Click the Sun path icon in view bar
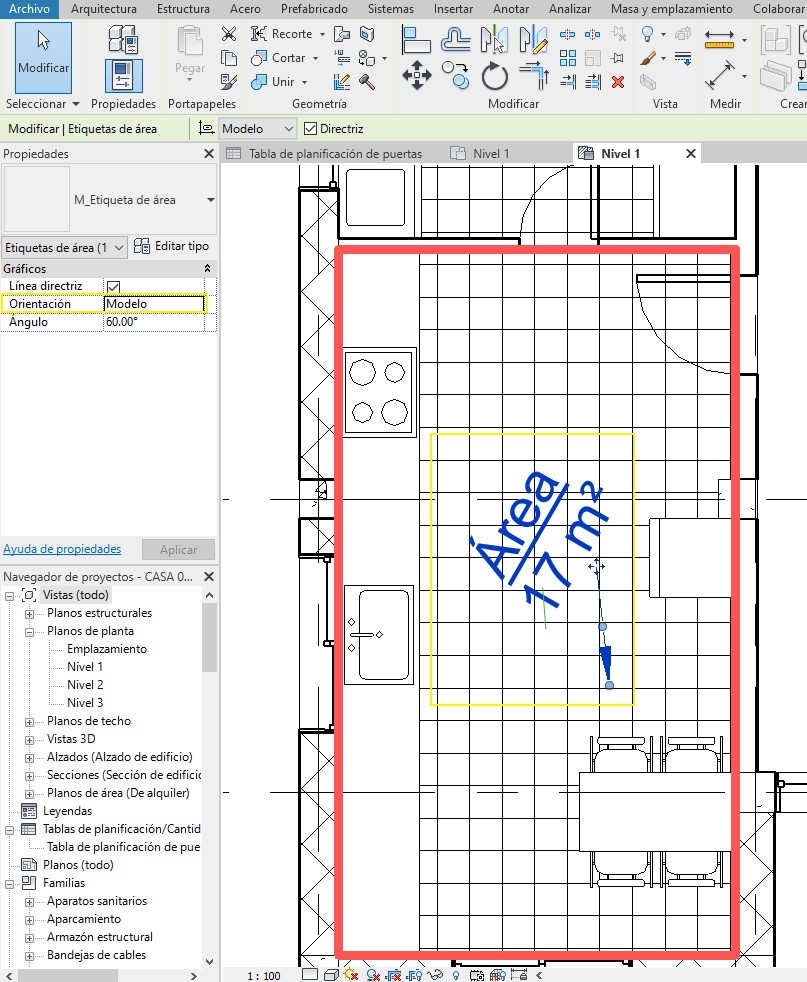 352,974
